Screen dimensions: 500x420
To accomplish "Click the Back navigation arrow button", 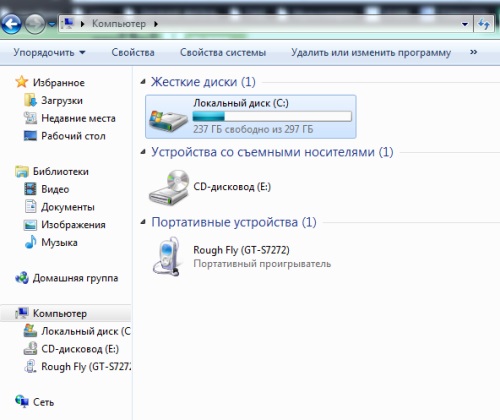I will (11, 24).
